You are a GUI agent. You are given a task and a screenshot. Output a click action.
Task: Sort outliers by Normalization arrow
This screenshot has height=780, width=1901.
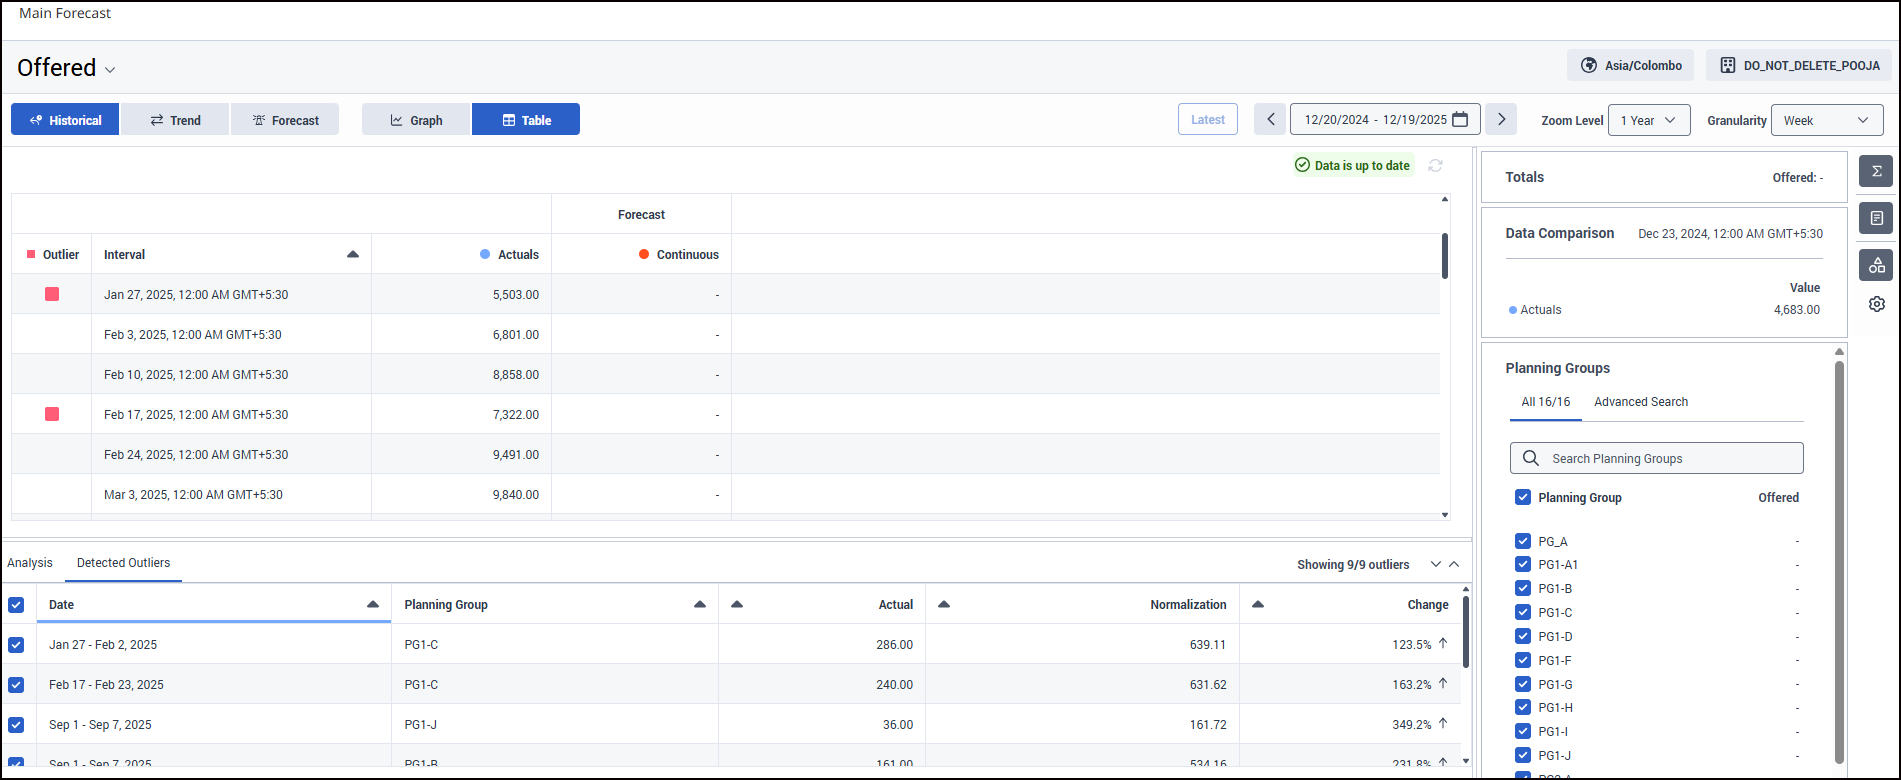(x=944, y=605)
